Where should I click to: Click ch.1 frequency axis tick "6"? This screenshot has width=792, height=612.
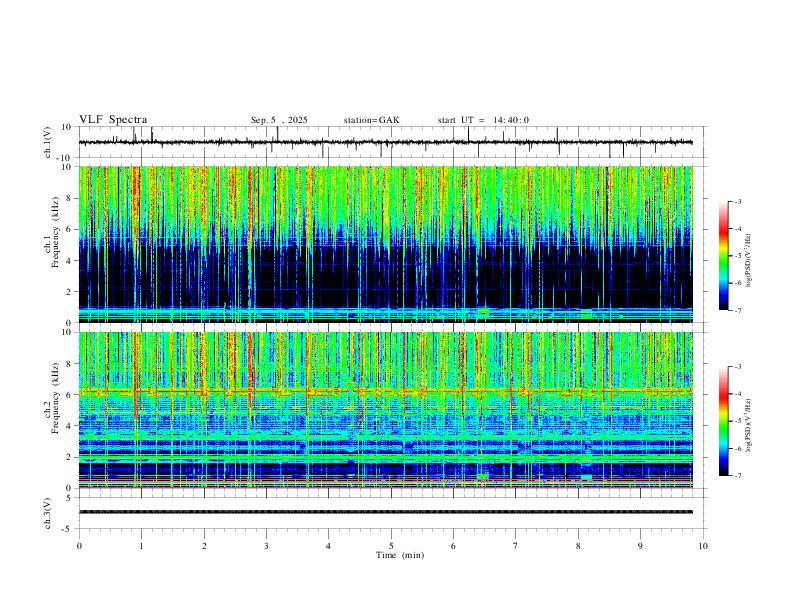point(70,229)
